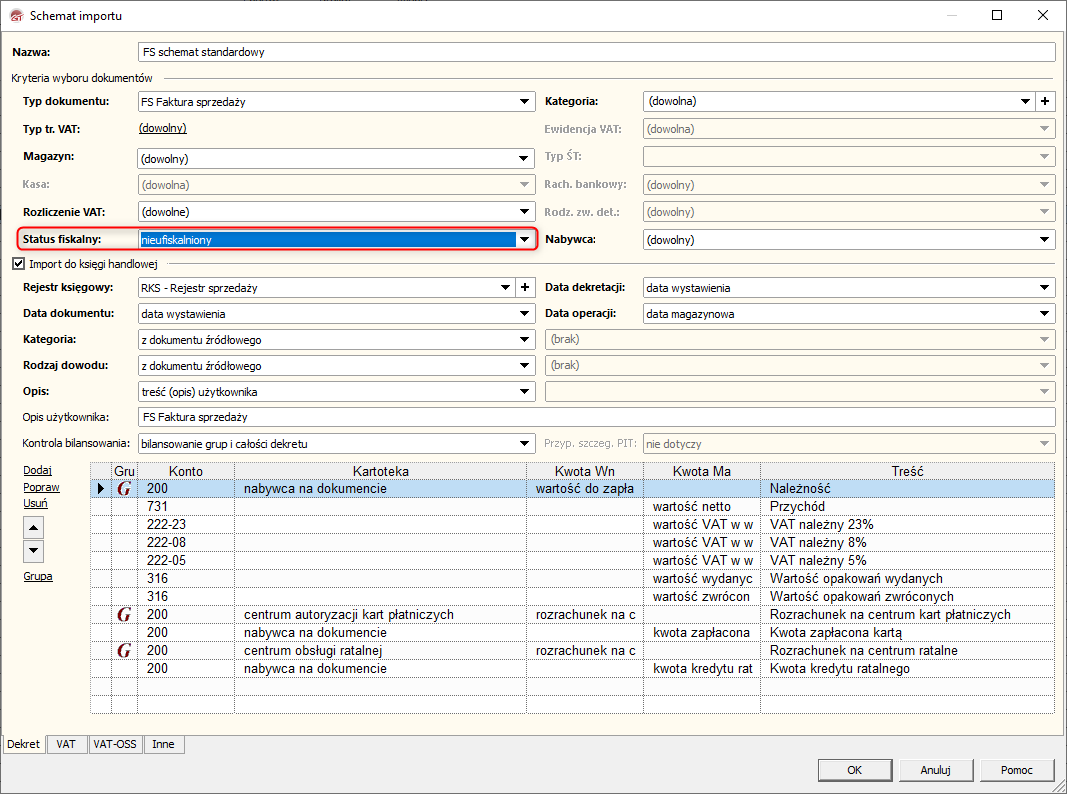Click the plus button next to Kategoria
The height and width of the screenshot is (794, 1067).
[1045, 101]
